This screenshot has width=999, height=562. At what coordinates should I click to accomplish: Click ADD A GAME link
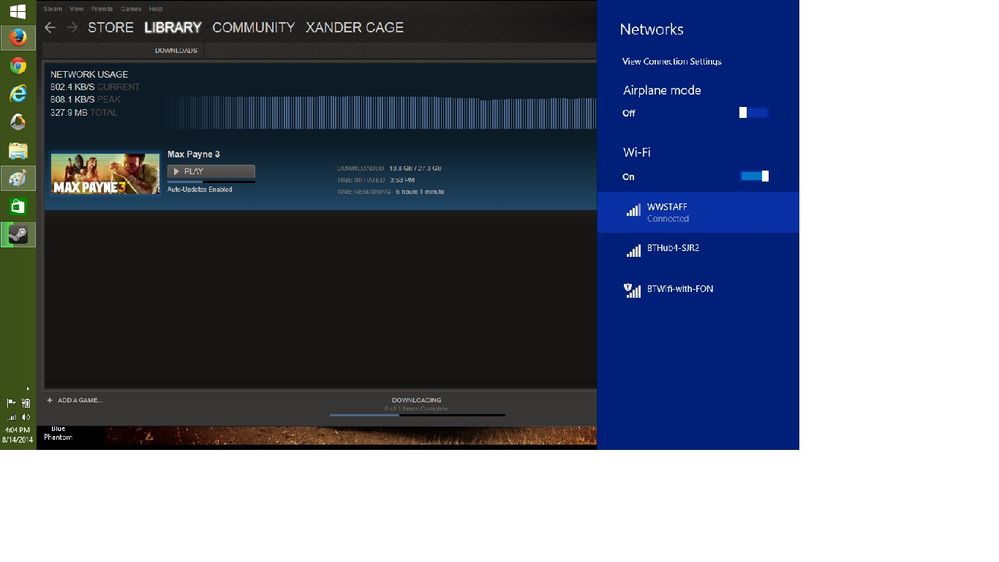pos(80,400)
